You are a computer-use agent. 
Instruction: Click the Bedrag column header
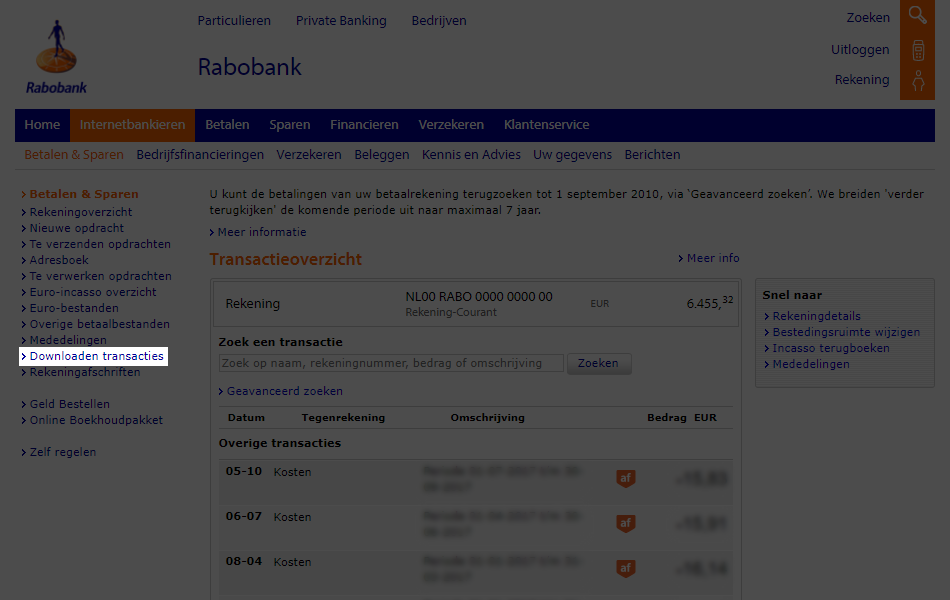pos(666,418)
